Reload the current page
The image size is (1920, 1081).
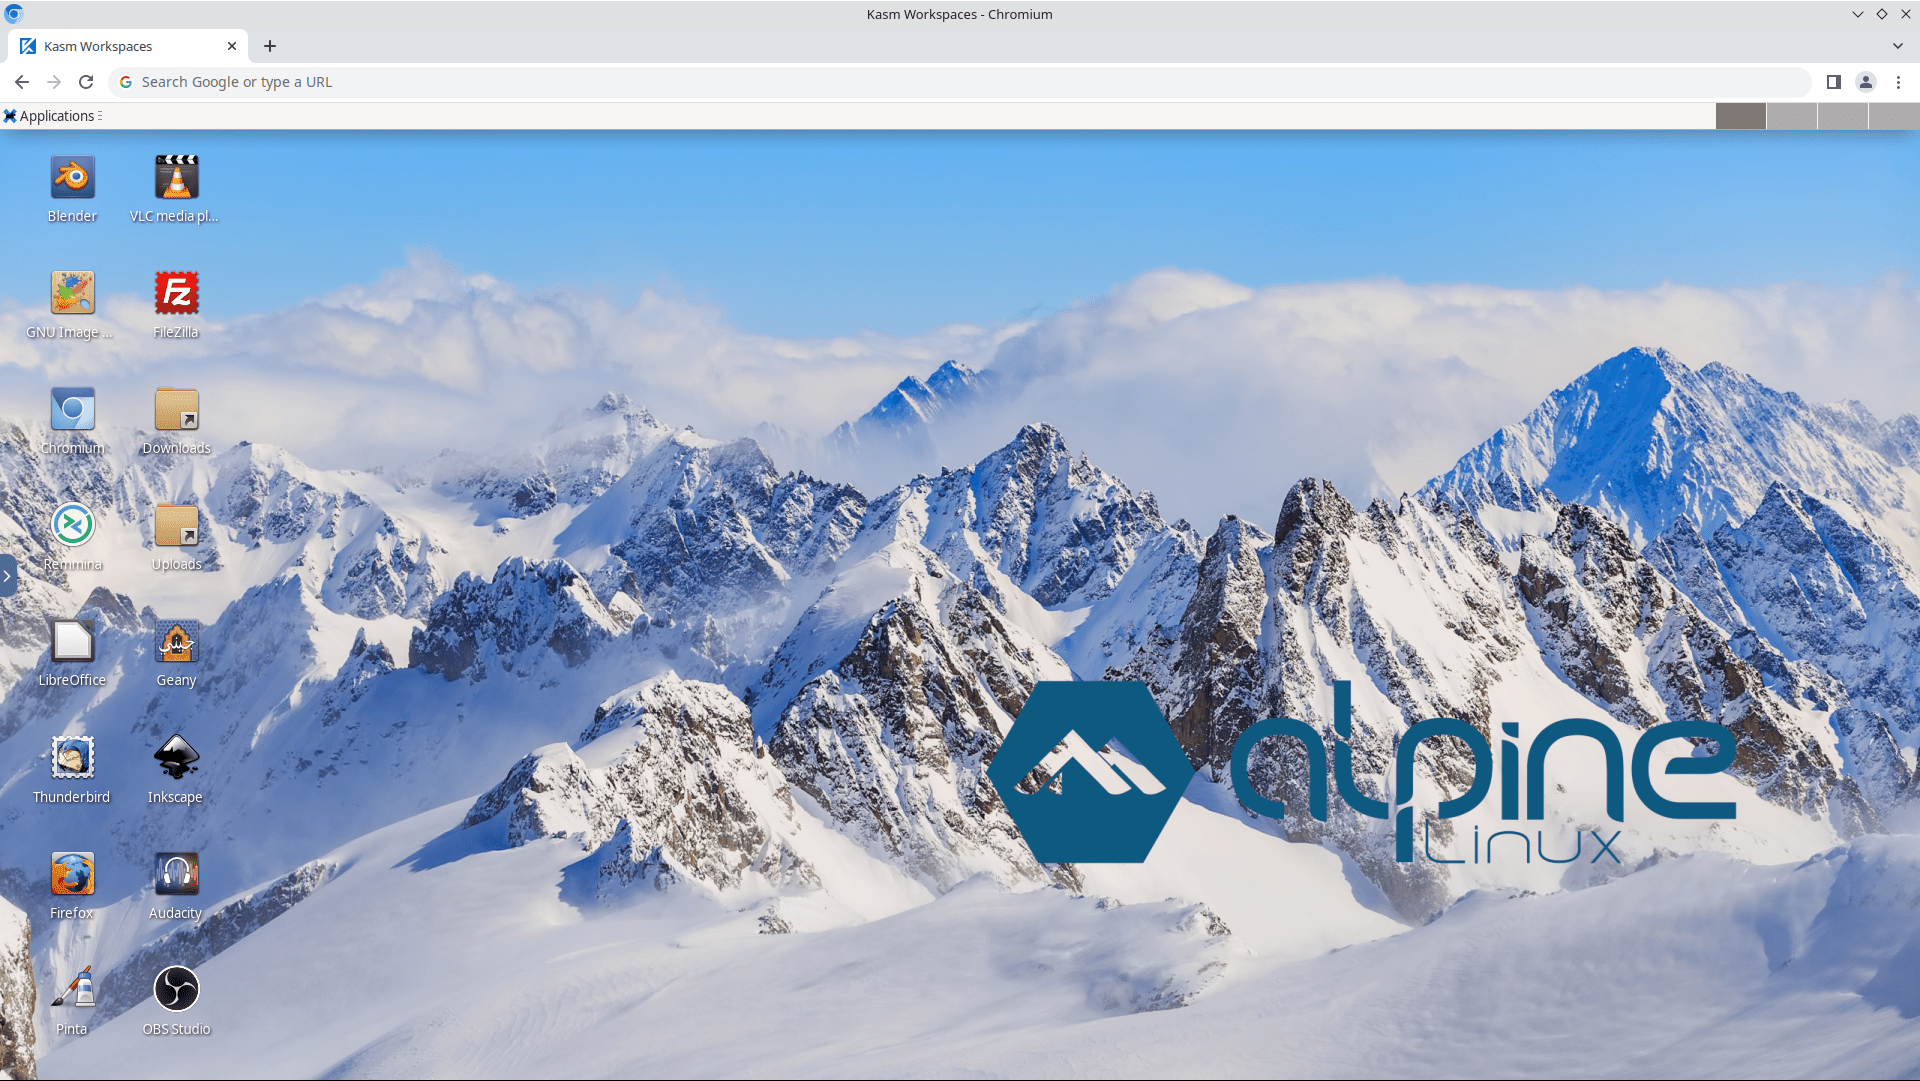point(86,82)
